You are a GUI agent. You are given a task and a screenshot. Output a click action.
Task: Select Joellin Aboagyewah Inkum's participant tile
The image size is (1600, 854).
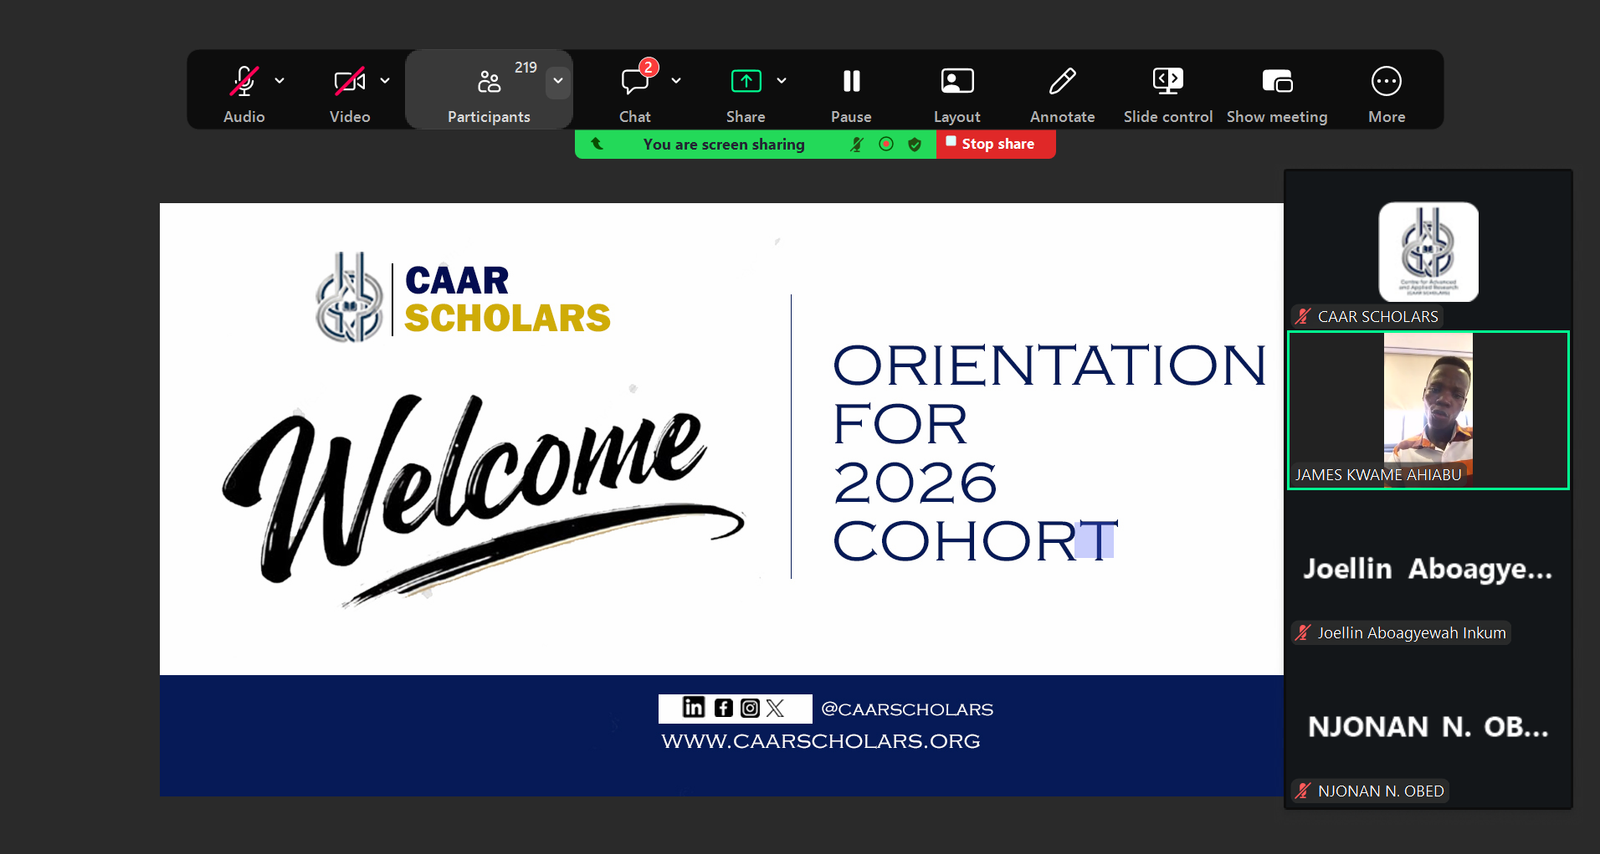click(1428, 569)
